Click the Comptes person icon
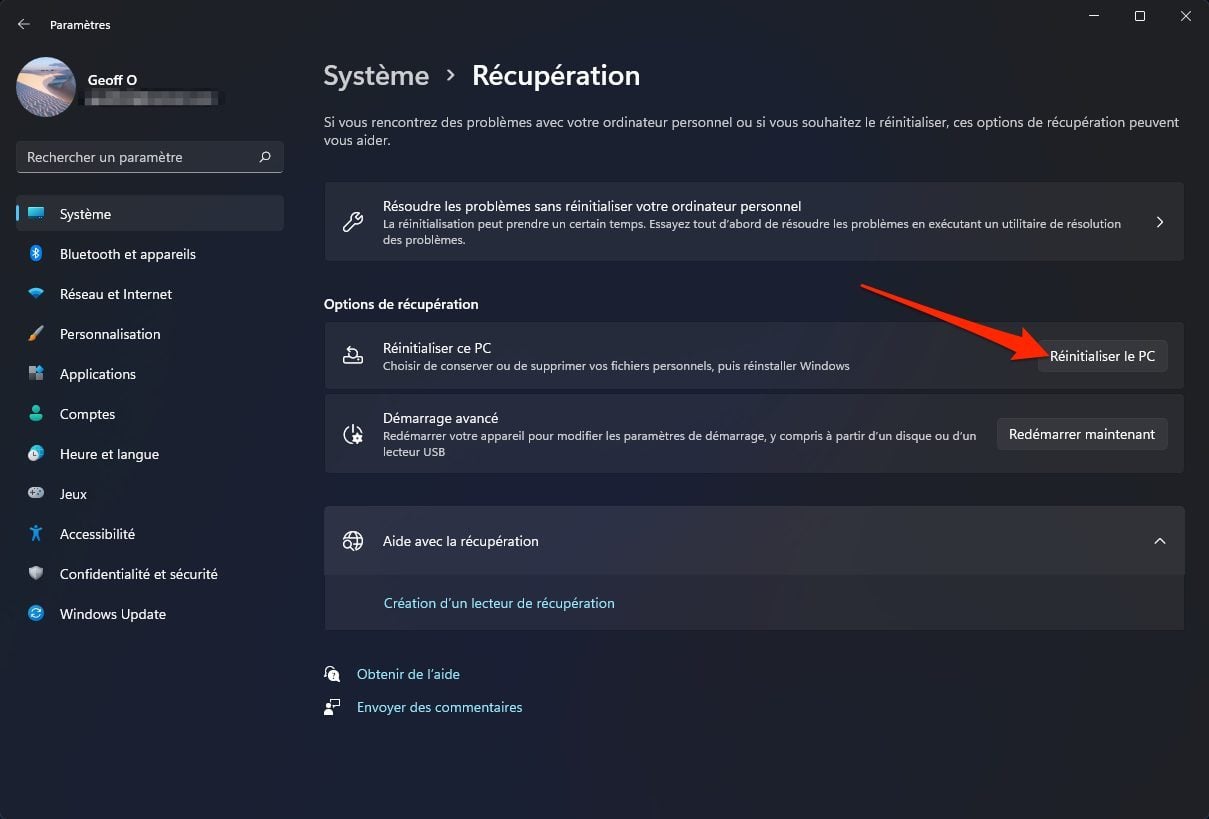 36,414
